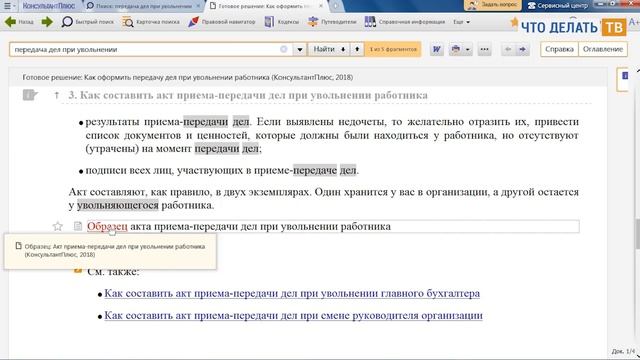
Task: Go to previous document arrow
Action: pos(508,49)
